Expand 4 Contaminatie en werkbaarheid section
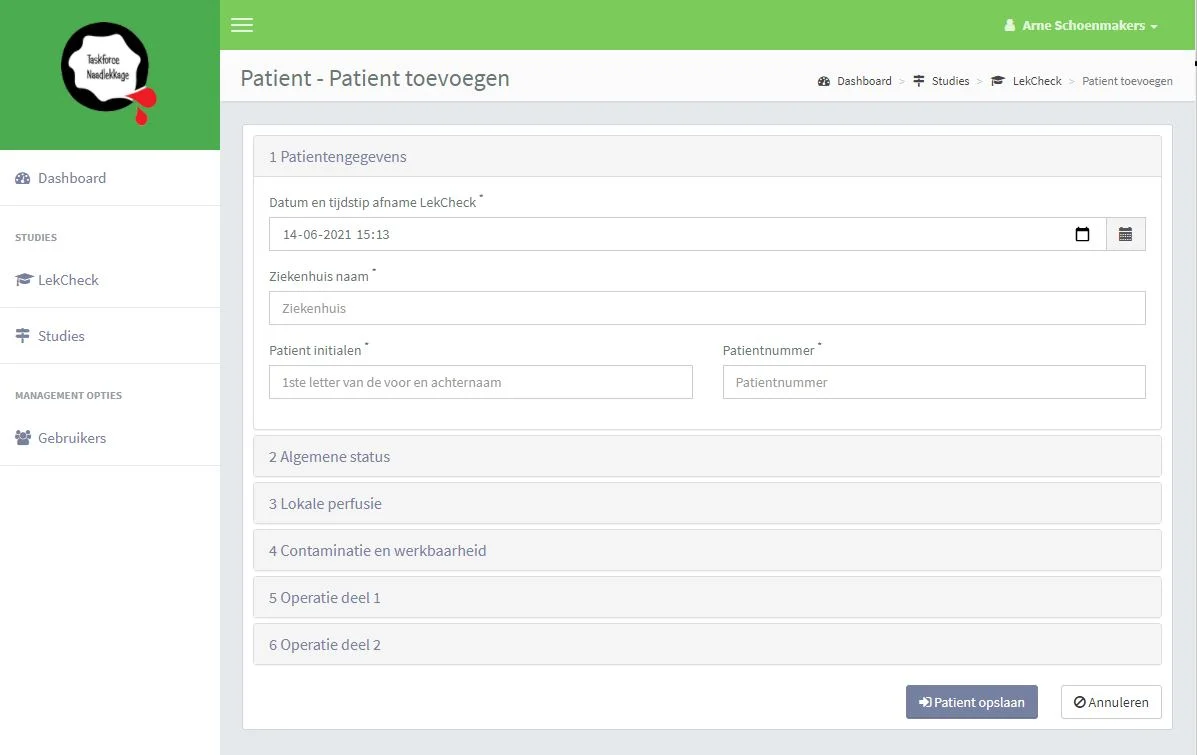Viewport: 1197px width, 755px height. (x=377, y=551)
